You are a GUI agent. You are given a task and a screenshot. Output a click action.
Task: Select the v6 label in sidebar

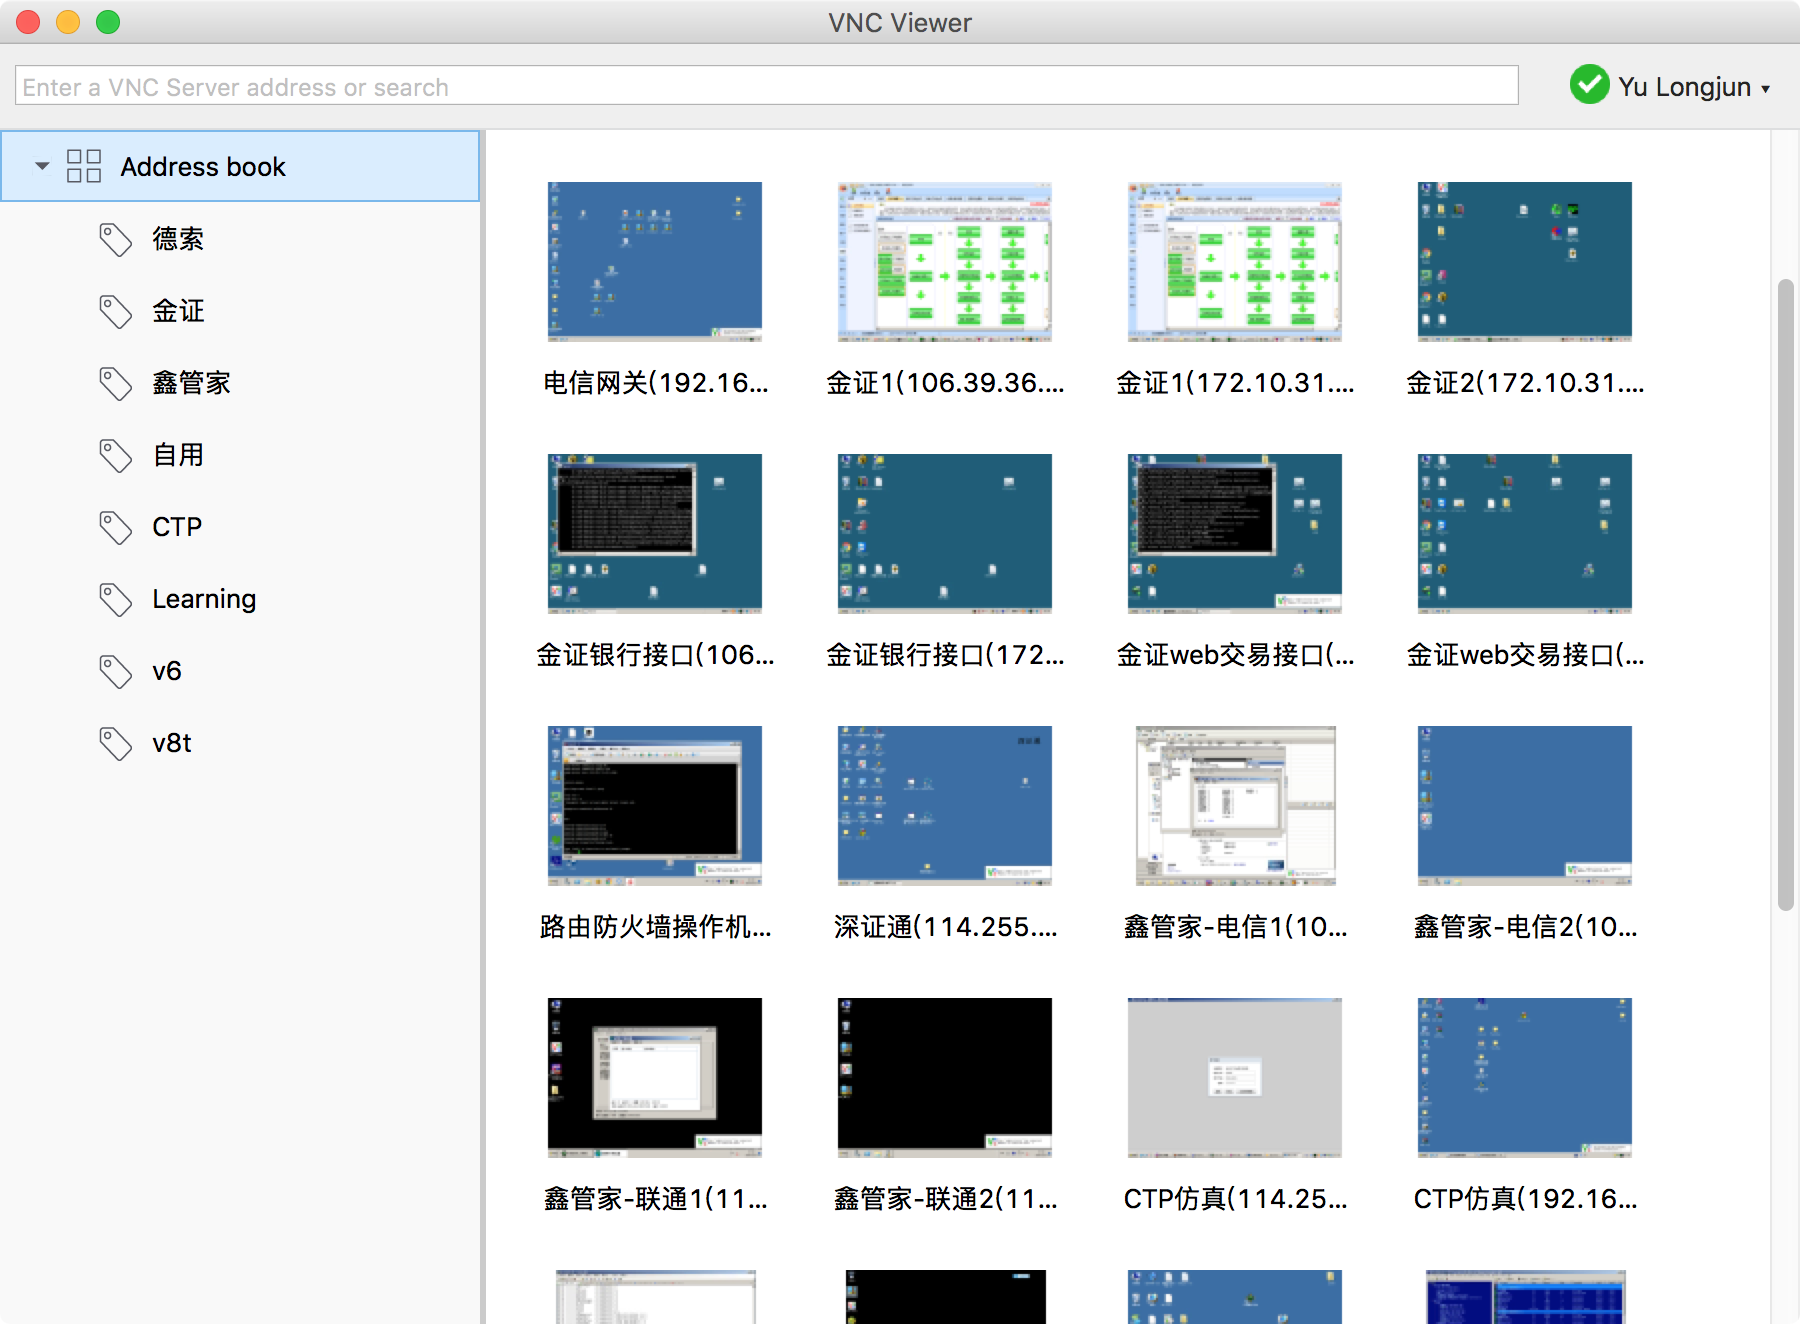pyautogui.click(x=167, y=671)
